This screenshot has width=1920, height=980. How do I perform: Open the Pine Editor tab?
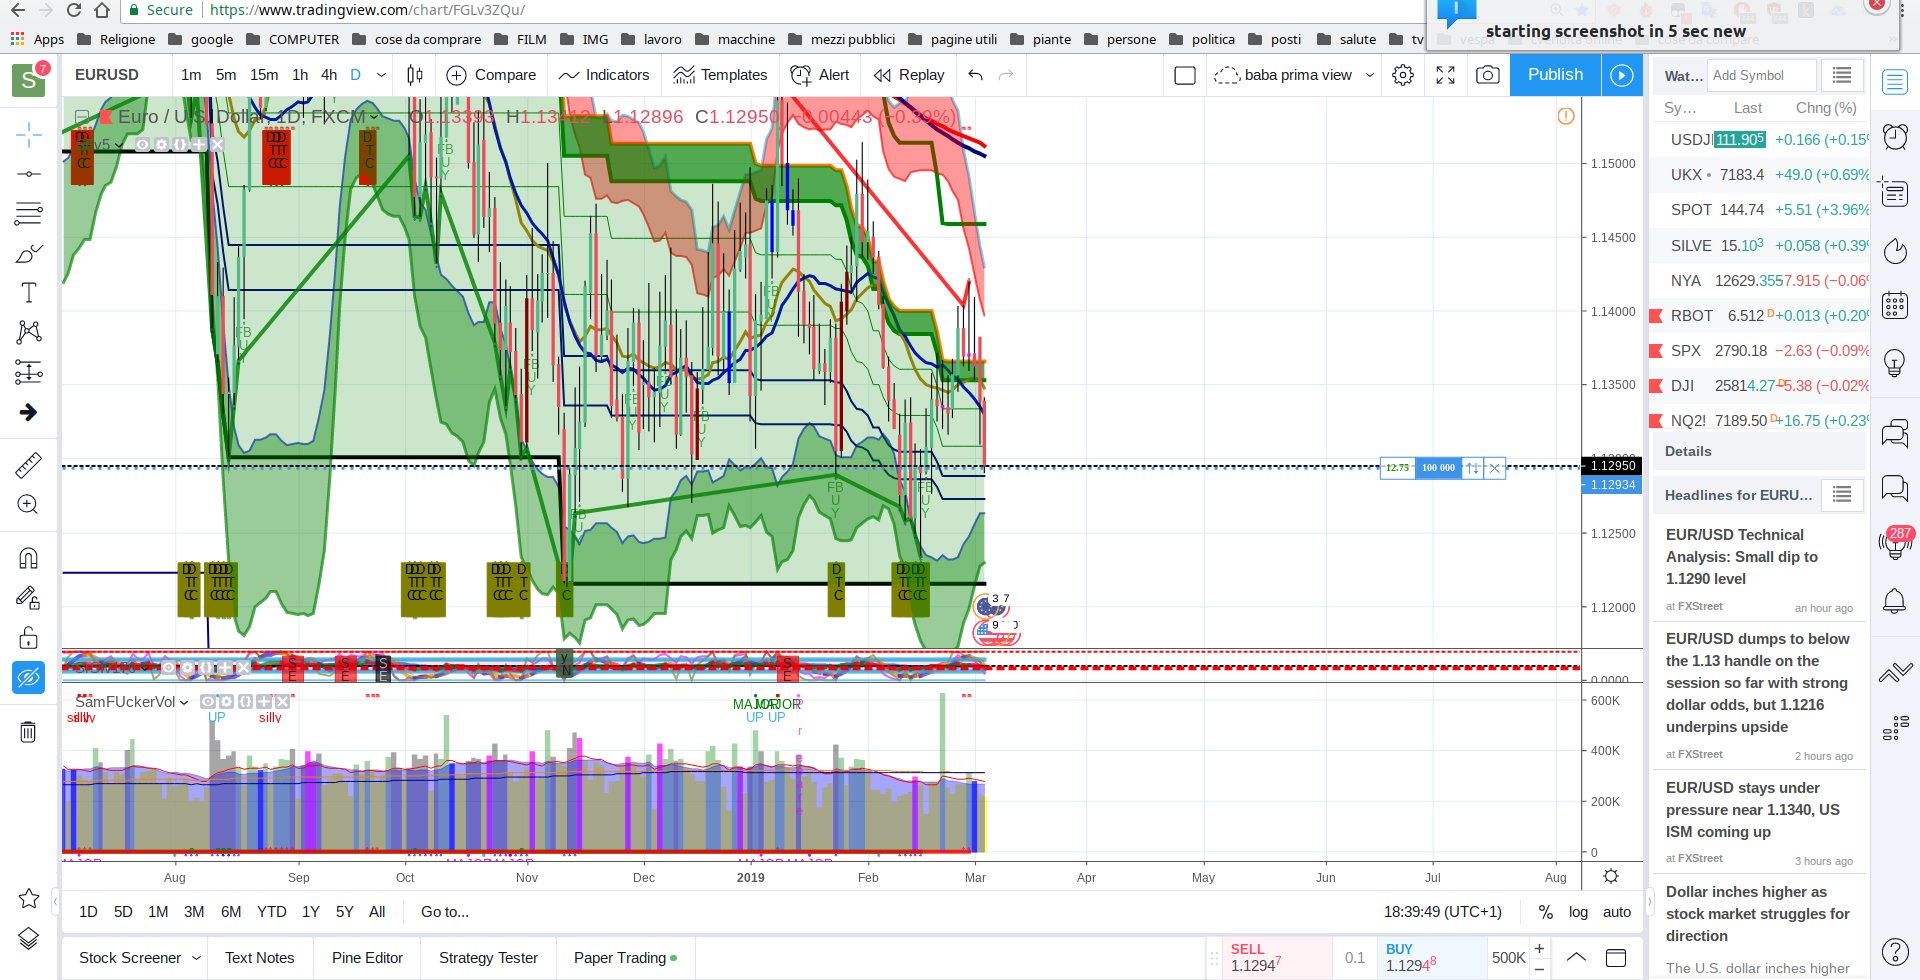pyautogui.click(x=367, y=958)
